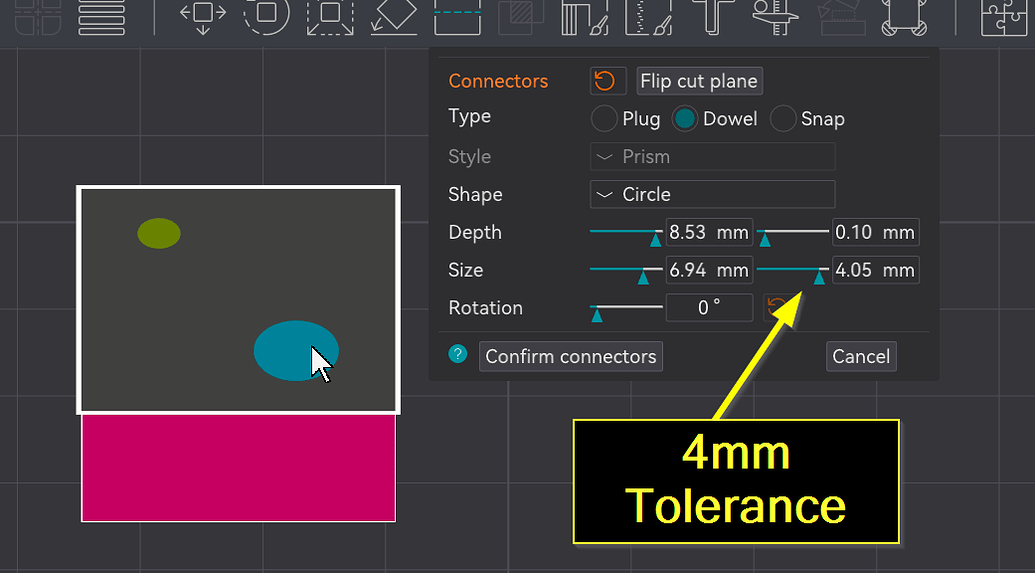The image size is (1035, 573).
Task: Reset rotation with the small undo icon
Action: pos(777,308)
